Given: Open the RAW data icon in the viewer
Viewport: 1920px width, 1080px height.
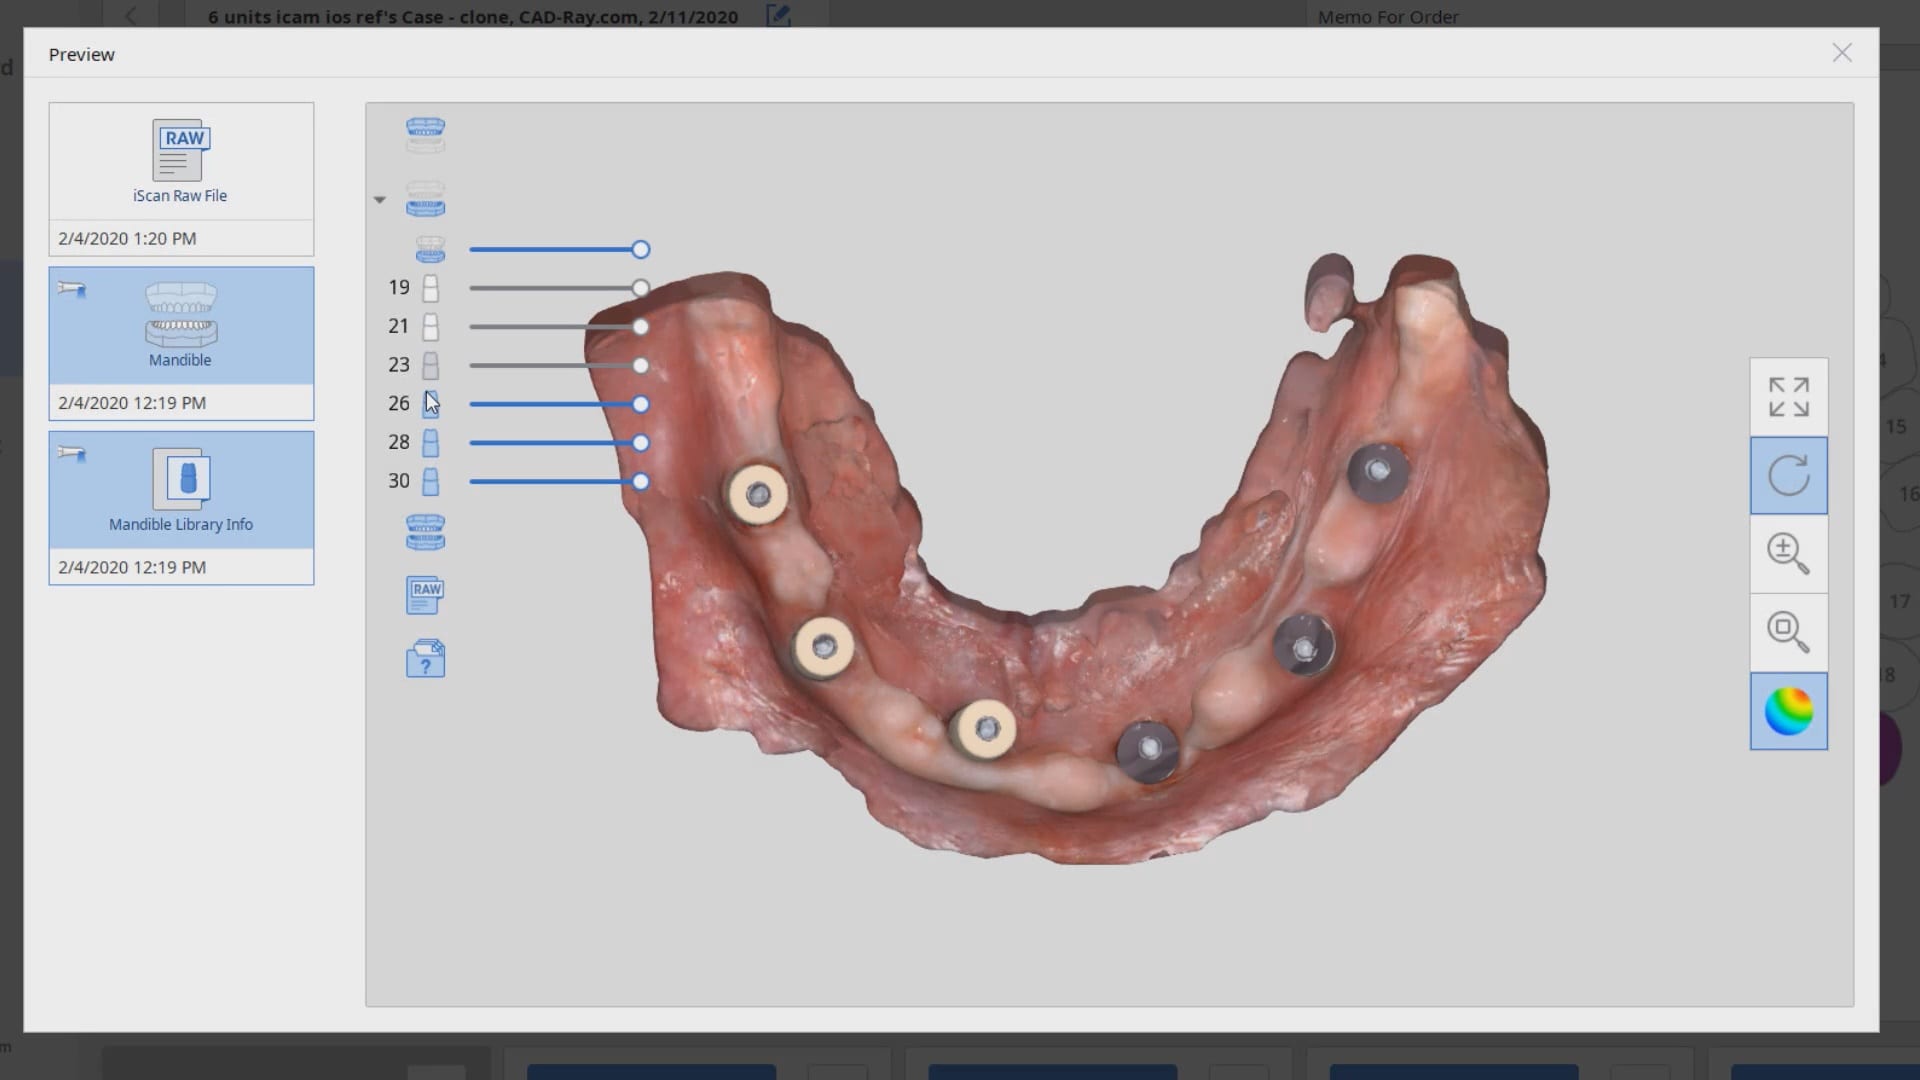Looking at the screenshot, I should click(425, 595).
